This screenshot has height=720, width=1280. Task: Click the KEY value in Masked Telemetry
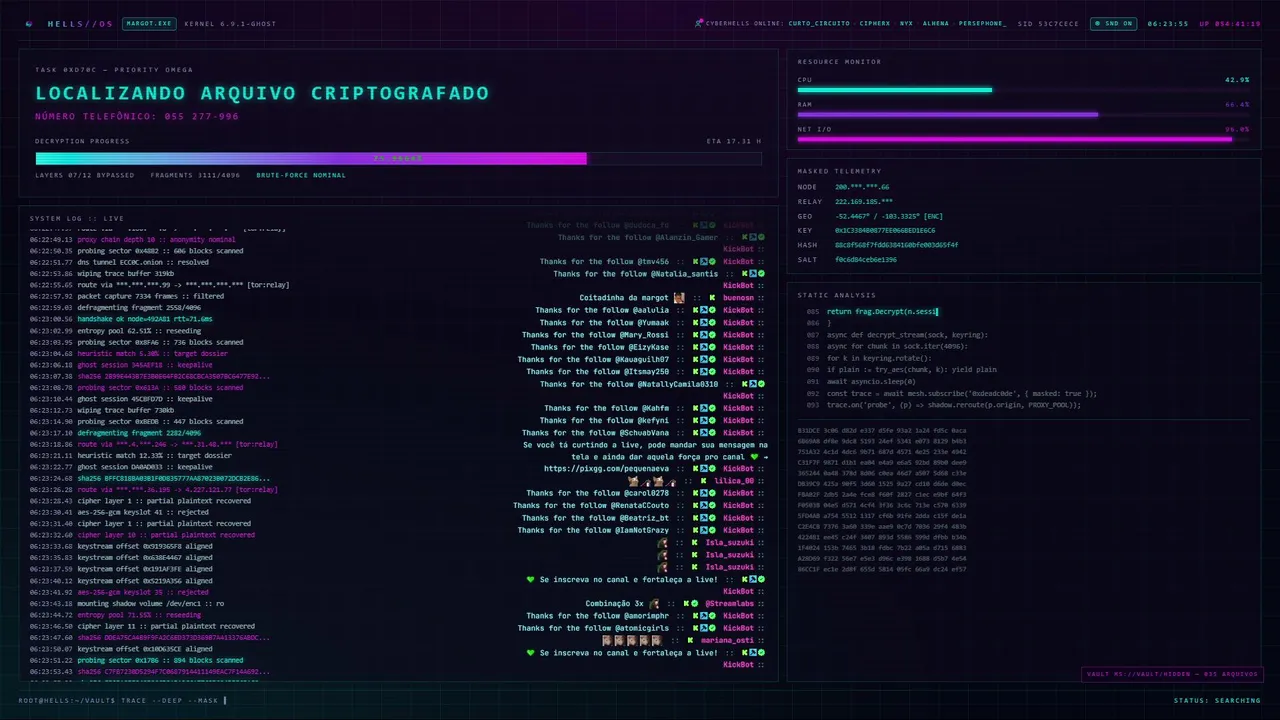pos(885,230)
